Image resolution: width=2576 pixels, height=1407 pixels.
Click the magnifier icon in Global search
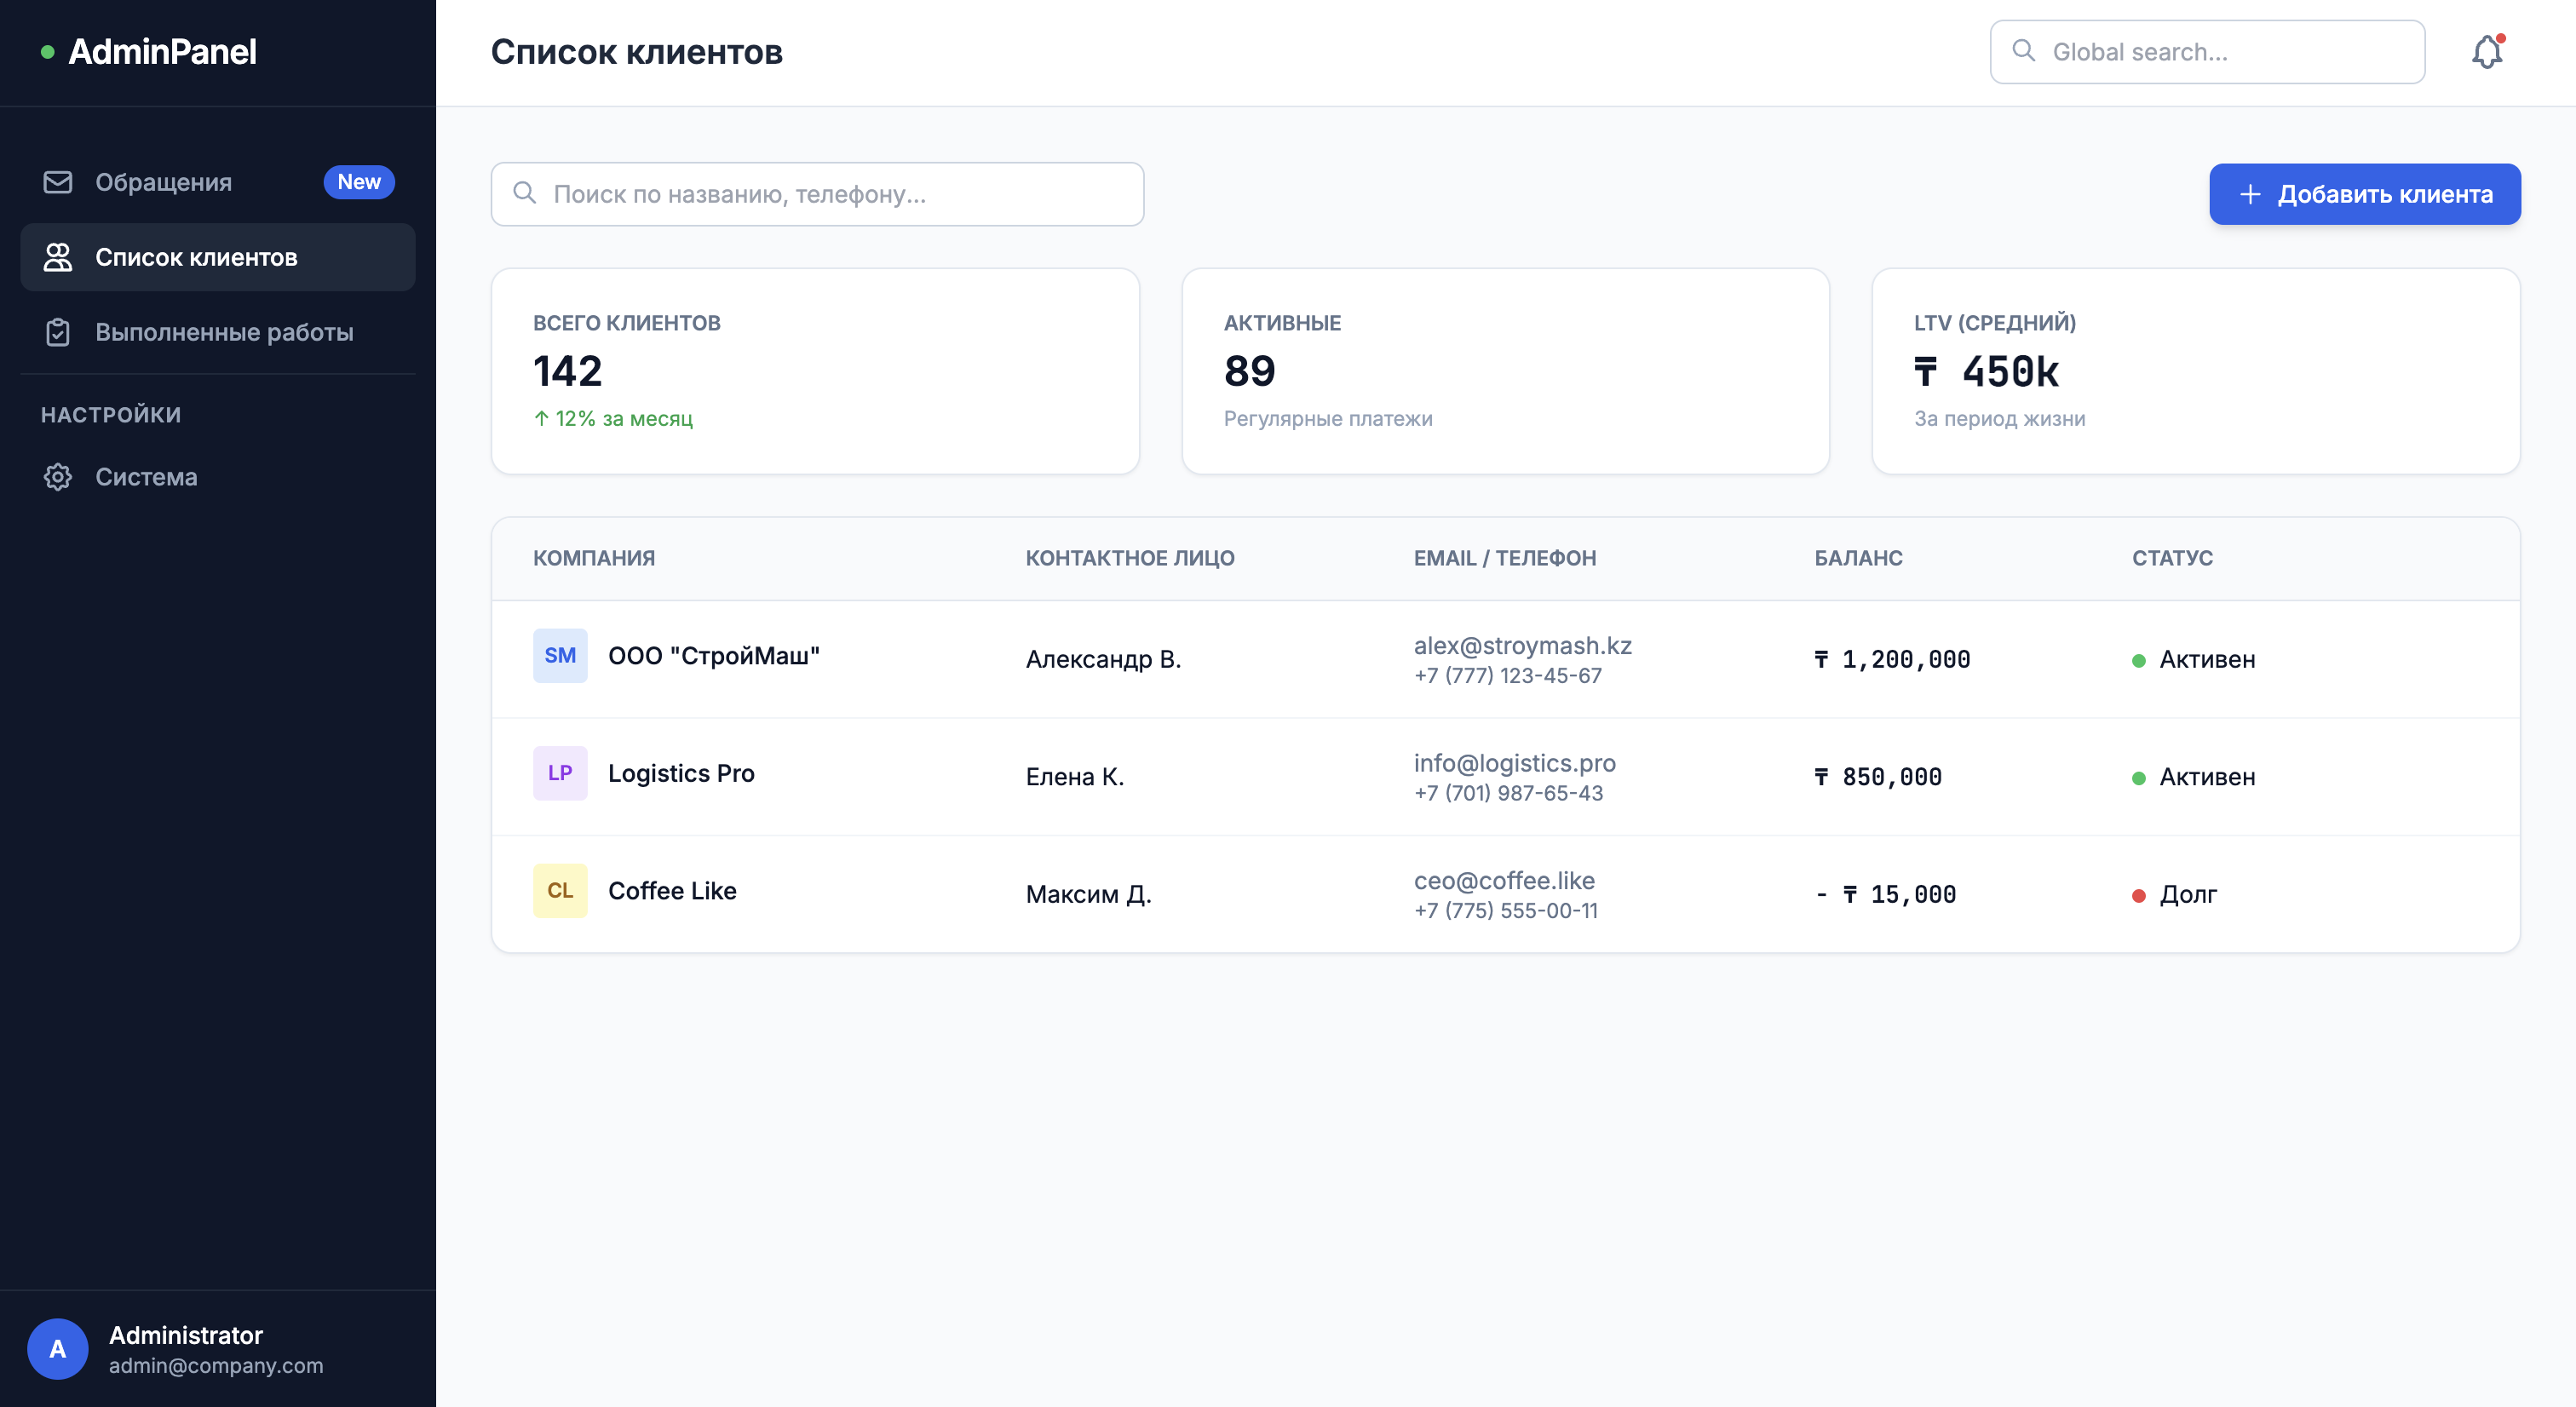pos(2023,51)
